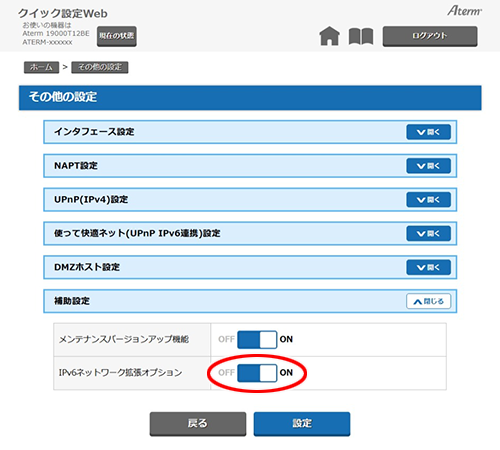The image size is (500, 450).
Task: Open the manual book icon
Action: pyautogui.click(x=361, y=36)
